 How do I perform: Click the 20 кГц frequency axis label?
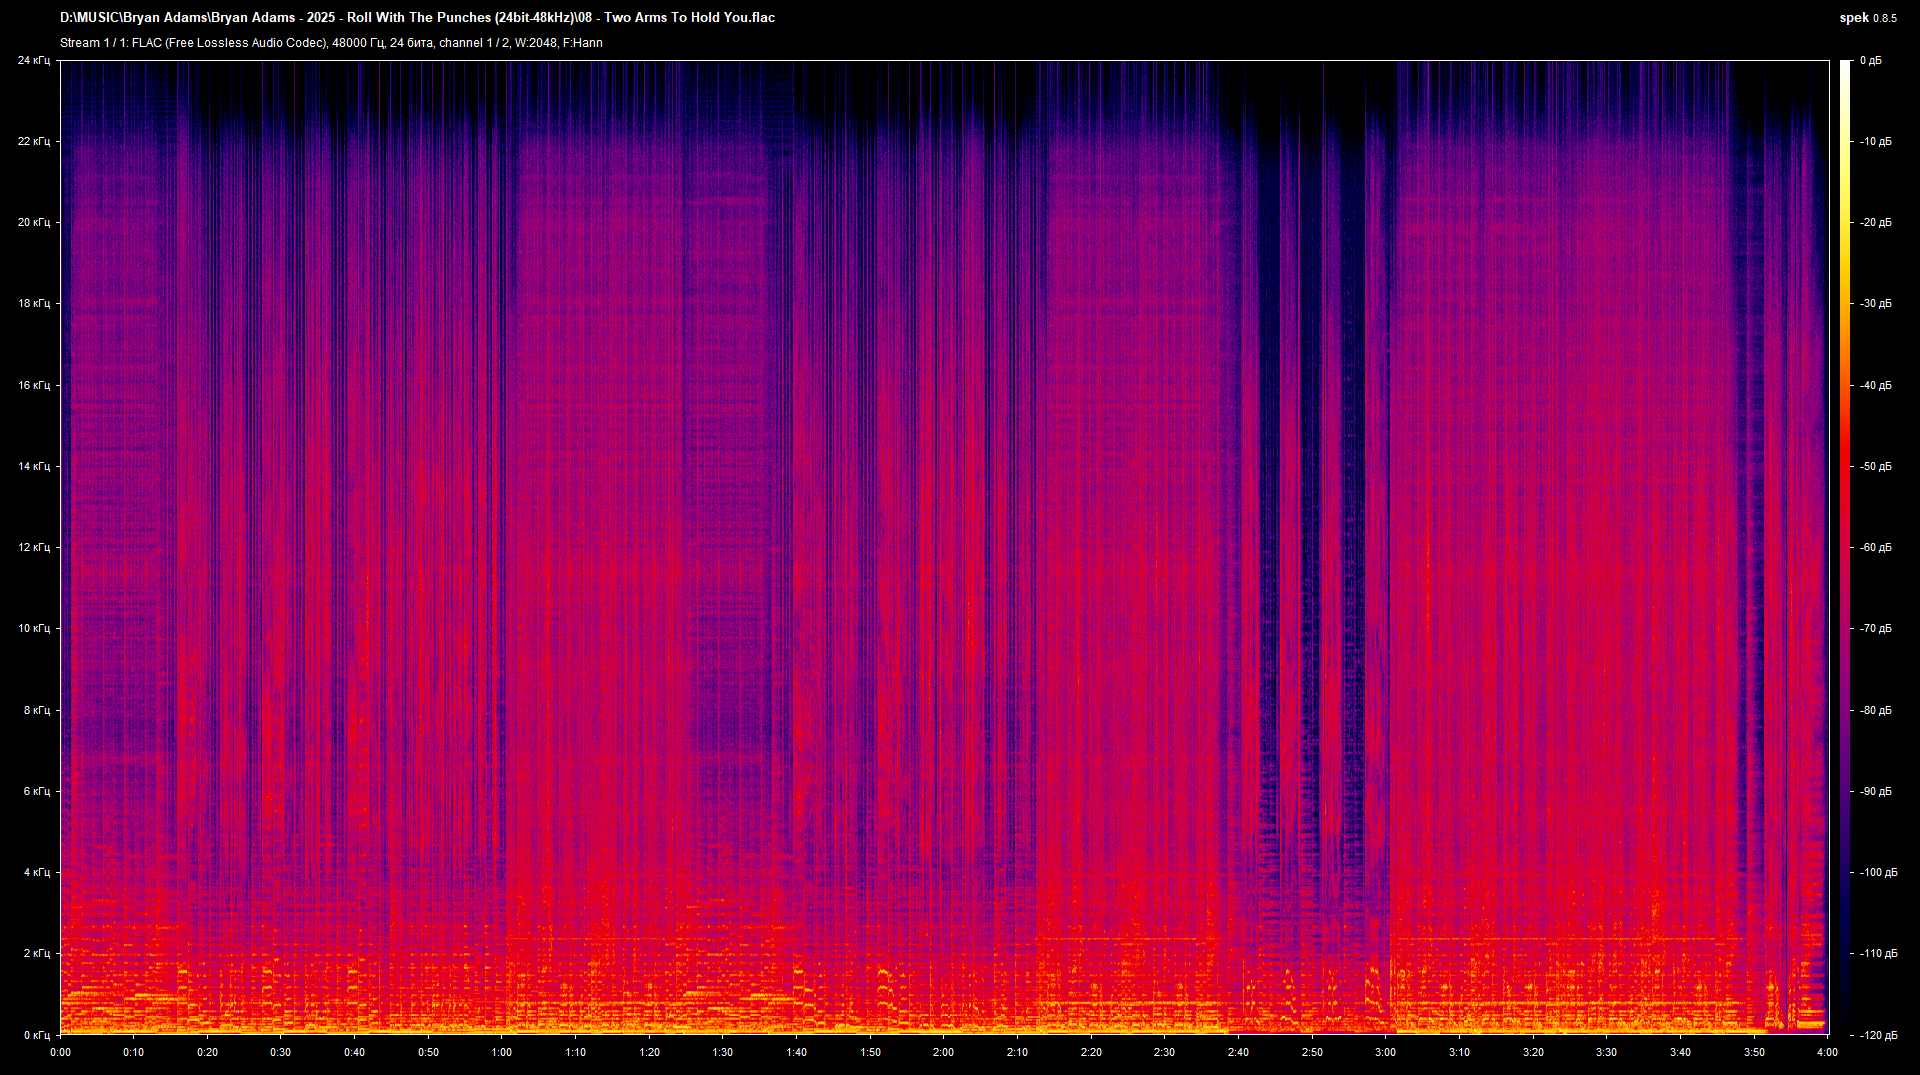[34, 223]
